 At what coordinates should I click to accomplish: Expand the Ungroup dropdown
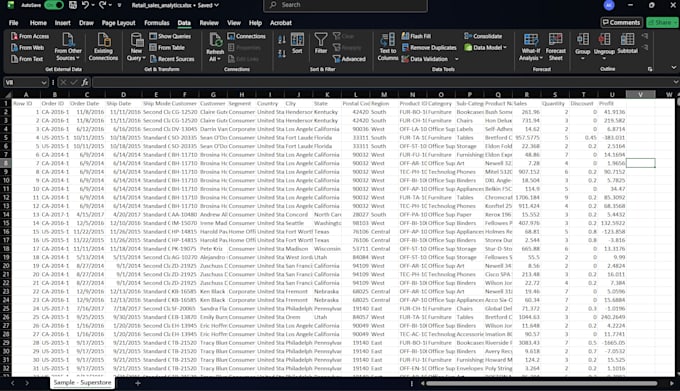604,58
